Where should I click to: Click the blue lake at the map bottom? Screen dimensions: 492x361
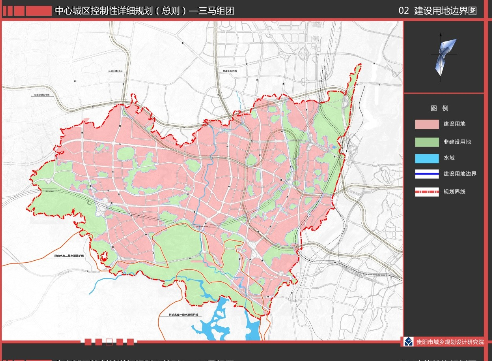point(228,321)
